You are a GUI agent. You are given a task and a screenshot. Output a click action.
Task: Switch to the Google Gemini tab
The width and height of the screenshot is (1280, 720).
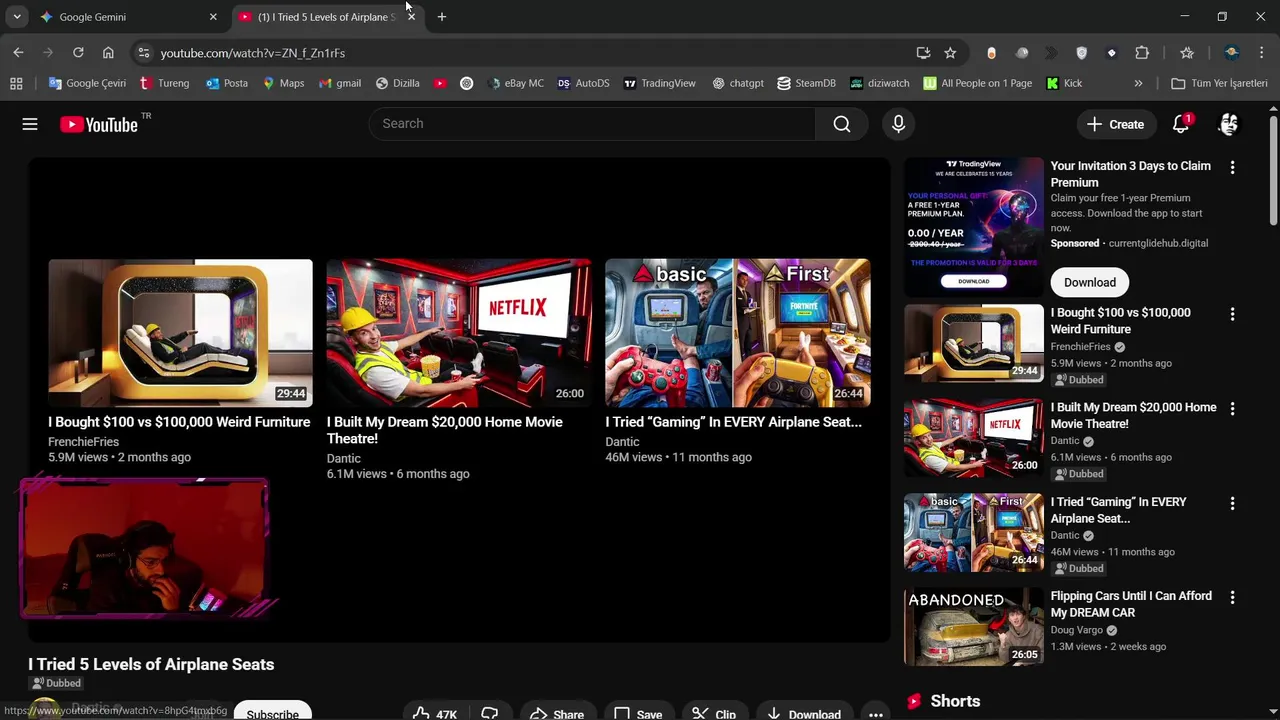tap(128, 17)
